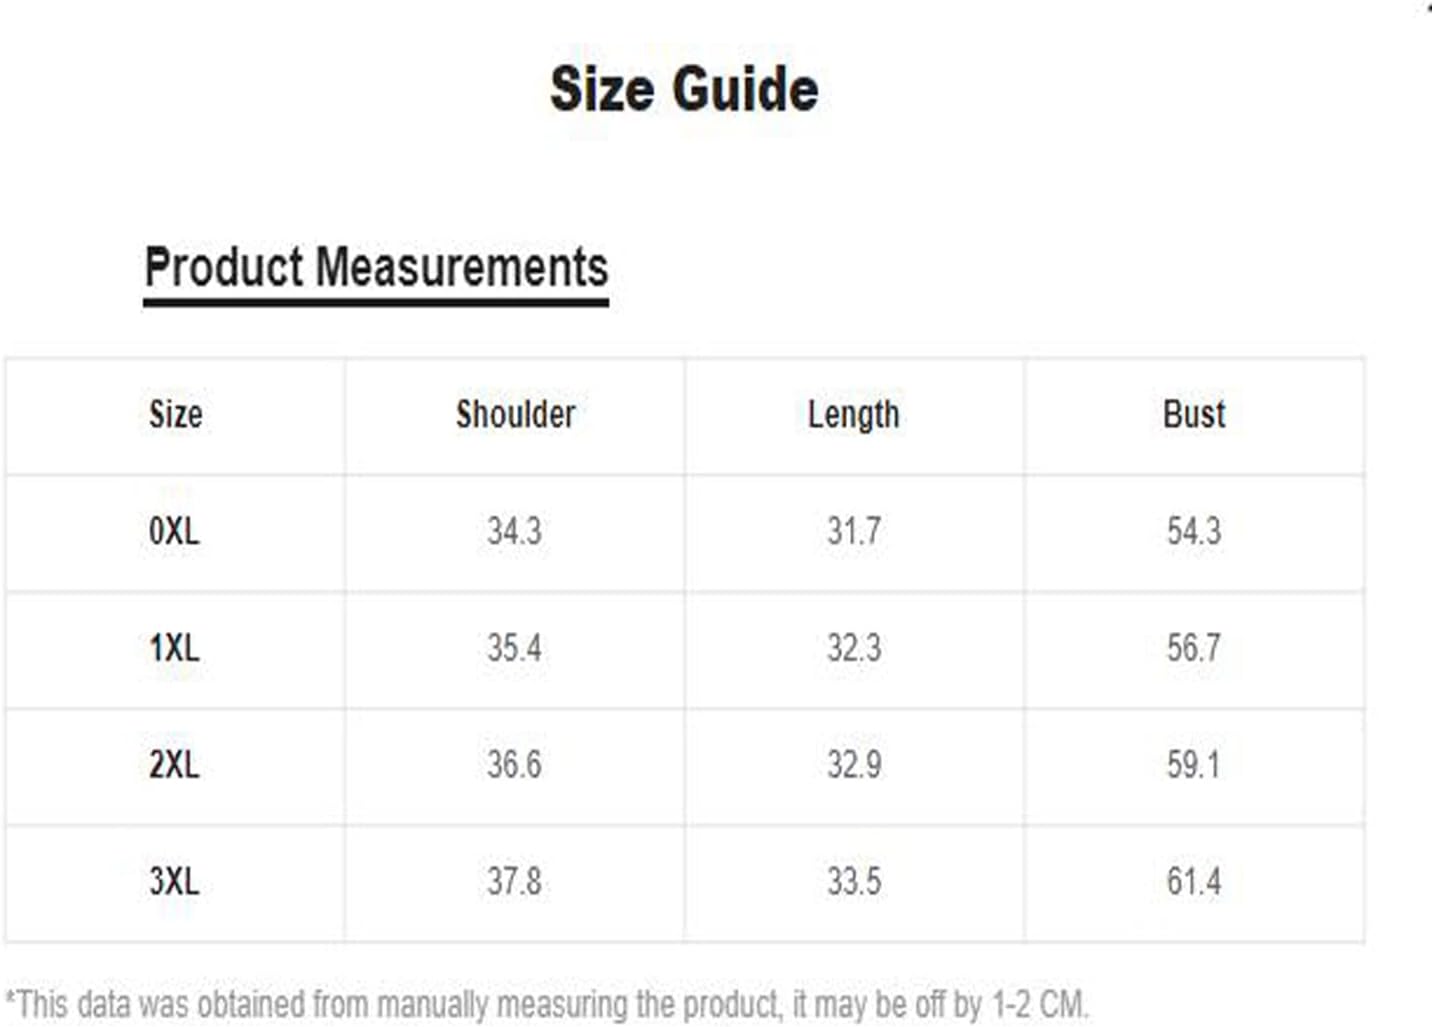The width and height of the screenshot is (1432, 1027).
Task: Click the manual measuring disclaimer note
Action: tap(547, 1004)
